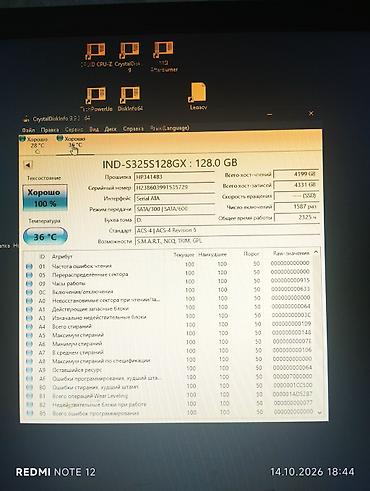Click the status circle icon for row 09
The height and width of the screenshot is (491, 370).
pos(29,283)
